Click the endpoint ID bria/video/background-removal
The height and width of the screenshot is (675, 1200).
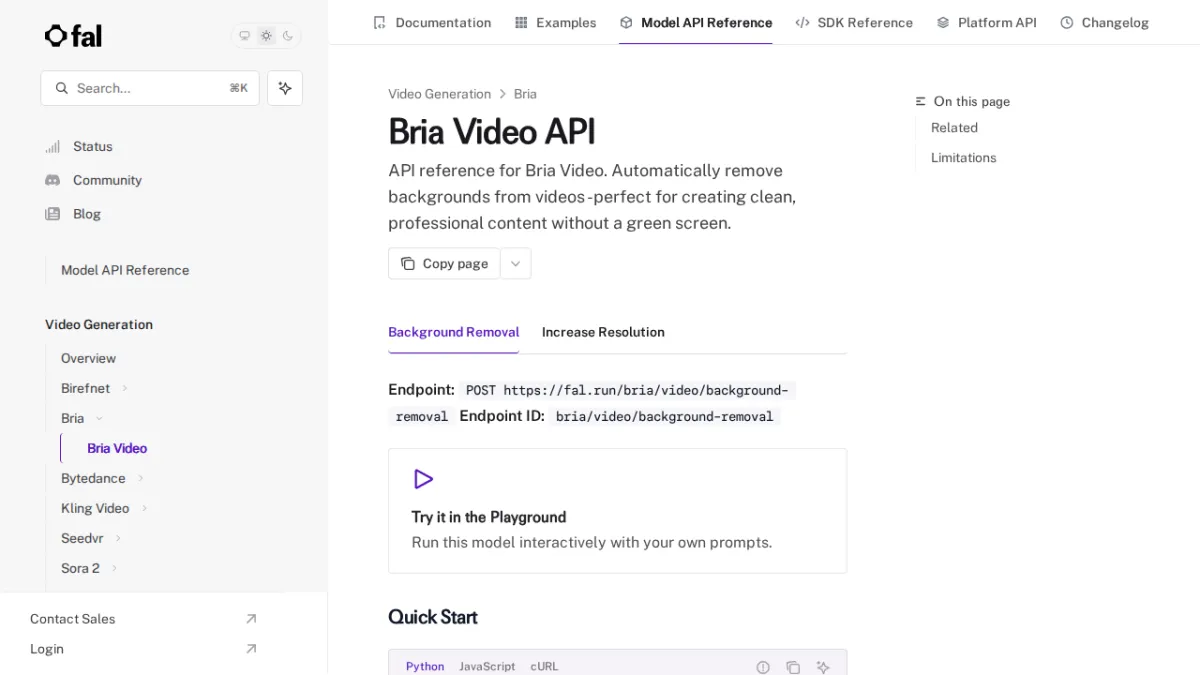[665, 416]
